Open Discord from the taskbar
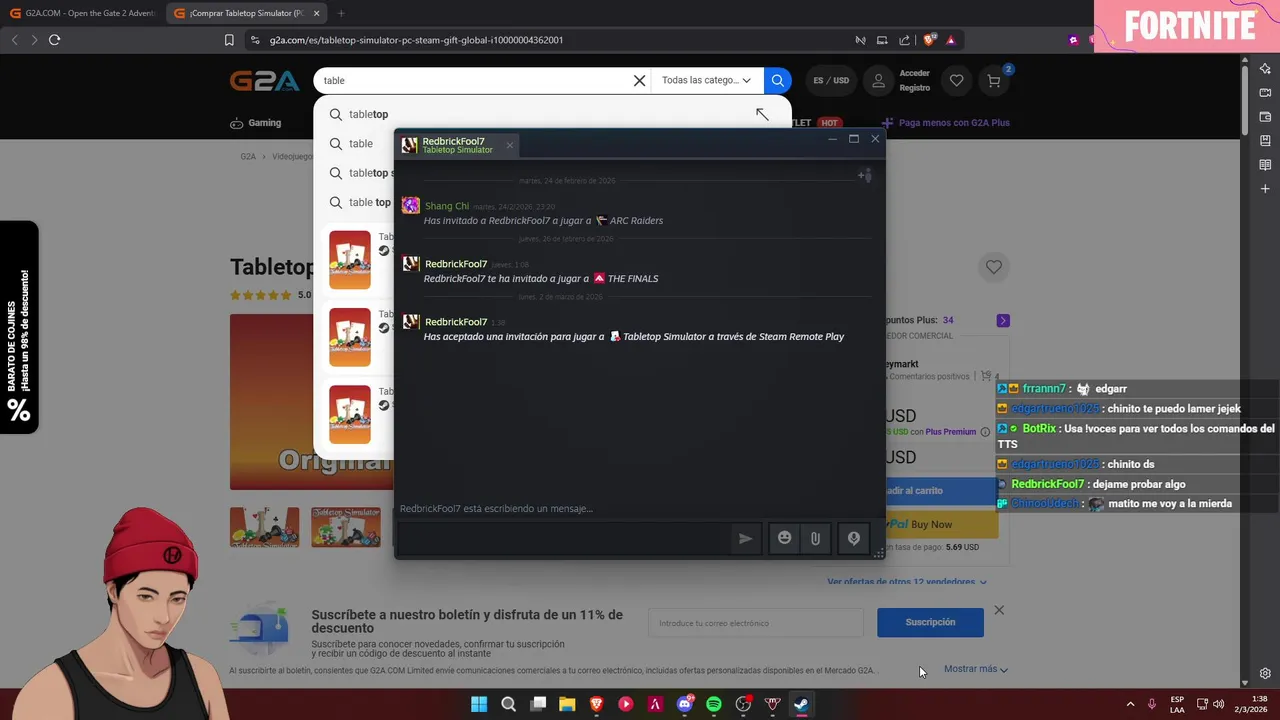The height and width of the screenshot is (720, 1280). [685, 704]
